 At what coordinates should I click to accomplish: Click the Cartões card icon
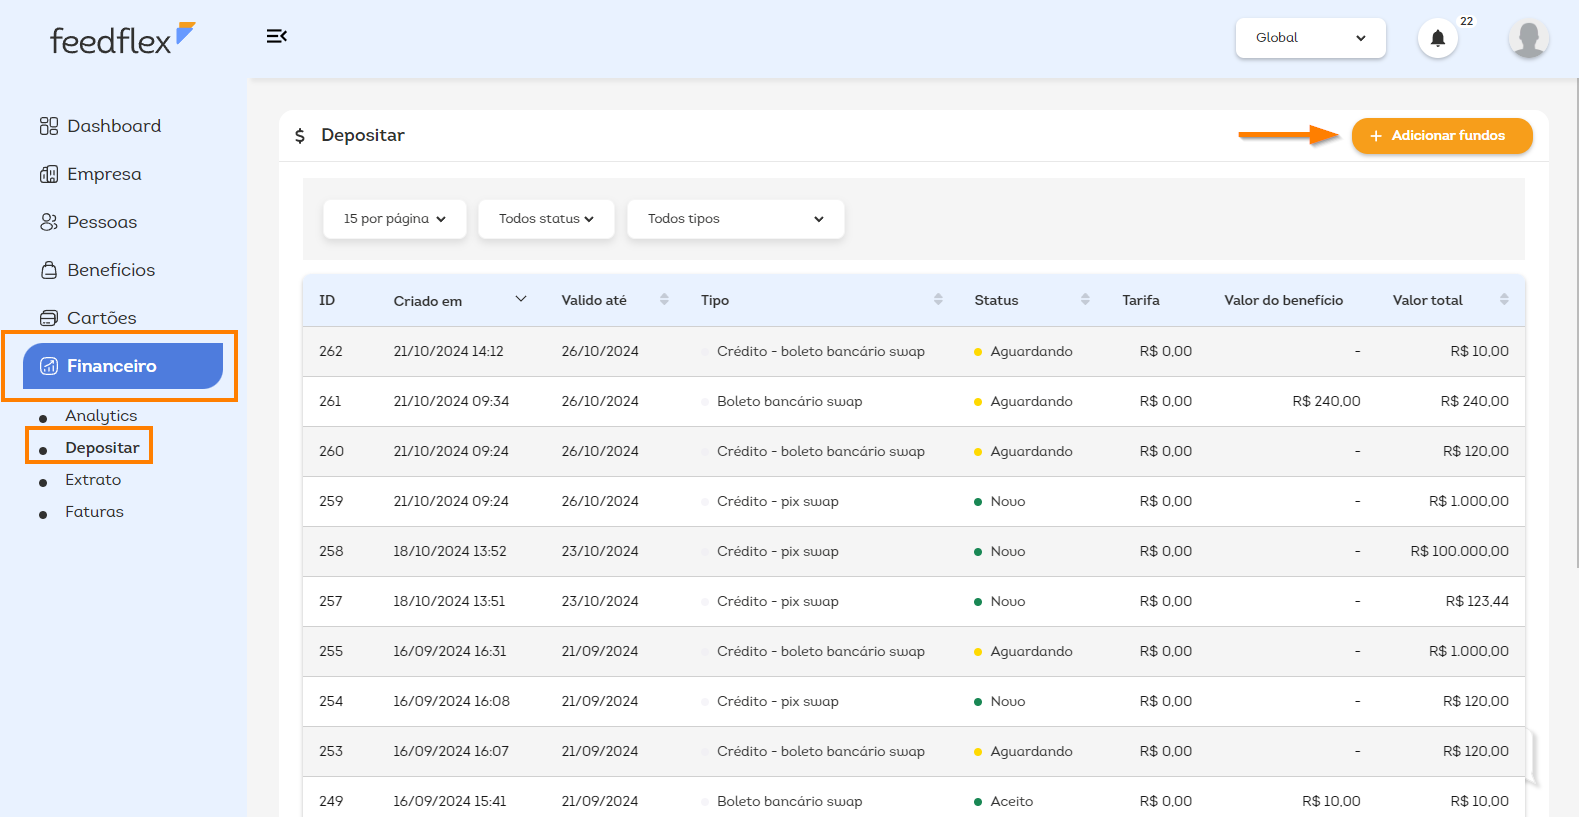[x=49, y=318]
